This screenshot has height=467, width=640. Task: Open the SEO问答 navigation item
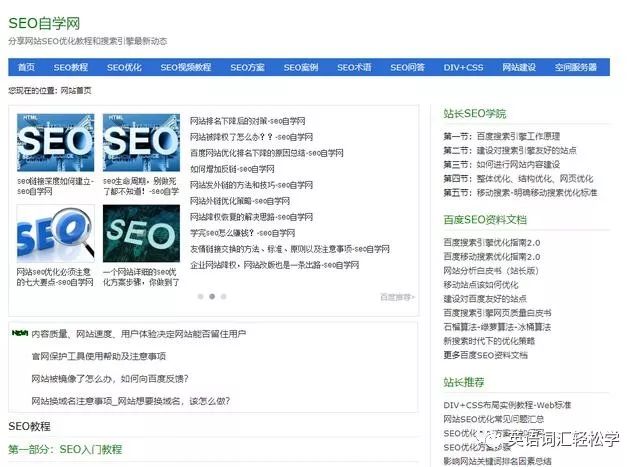(x=407, y=67)
